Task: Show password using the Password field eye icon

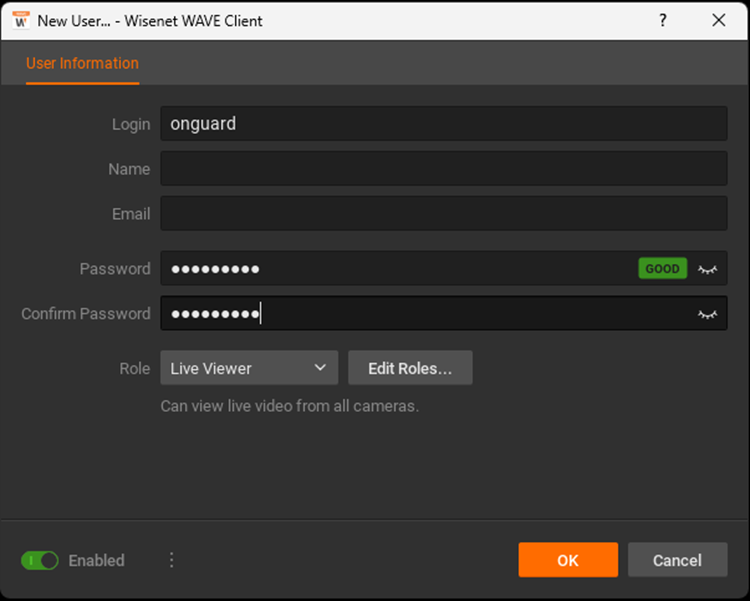Action: (707, 269)
